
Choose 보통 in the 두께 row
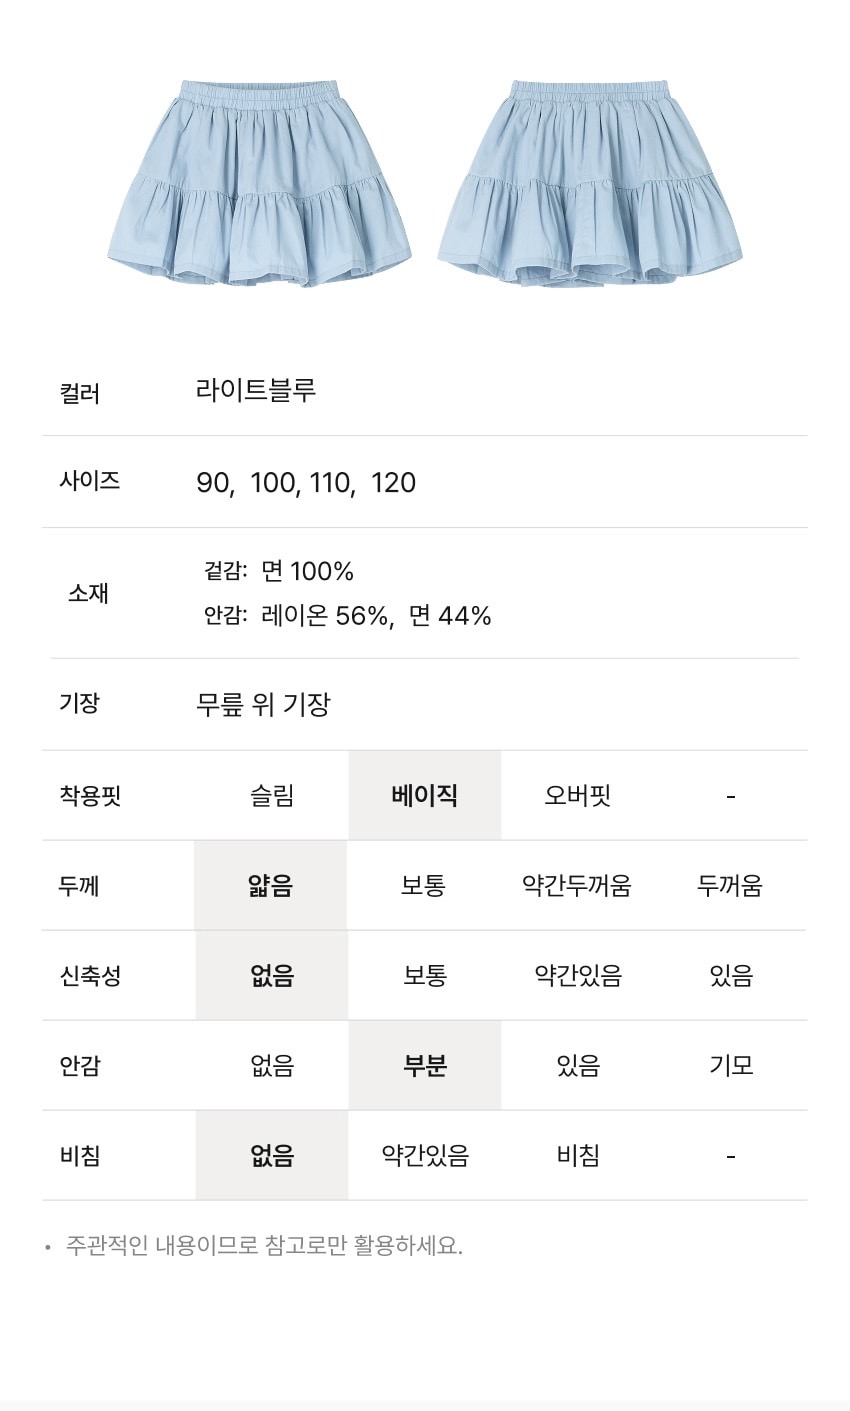[x=423, y=886]
